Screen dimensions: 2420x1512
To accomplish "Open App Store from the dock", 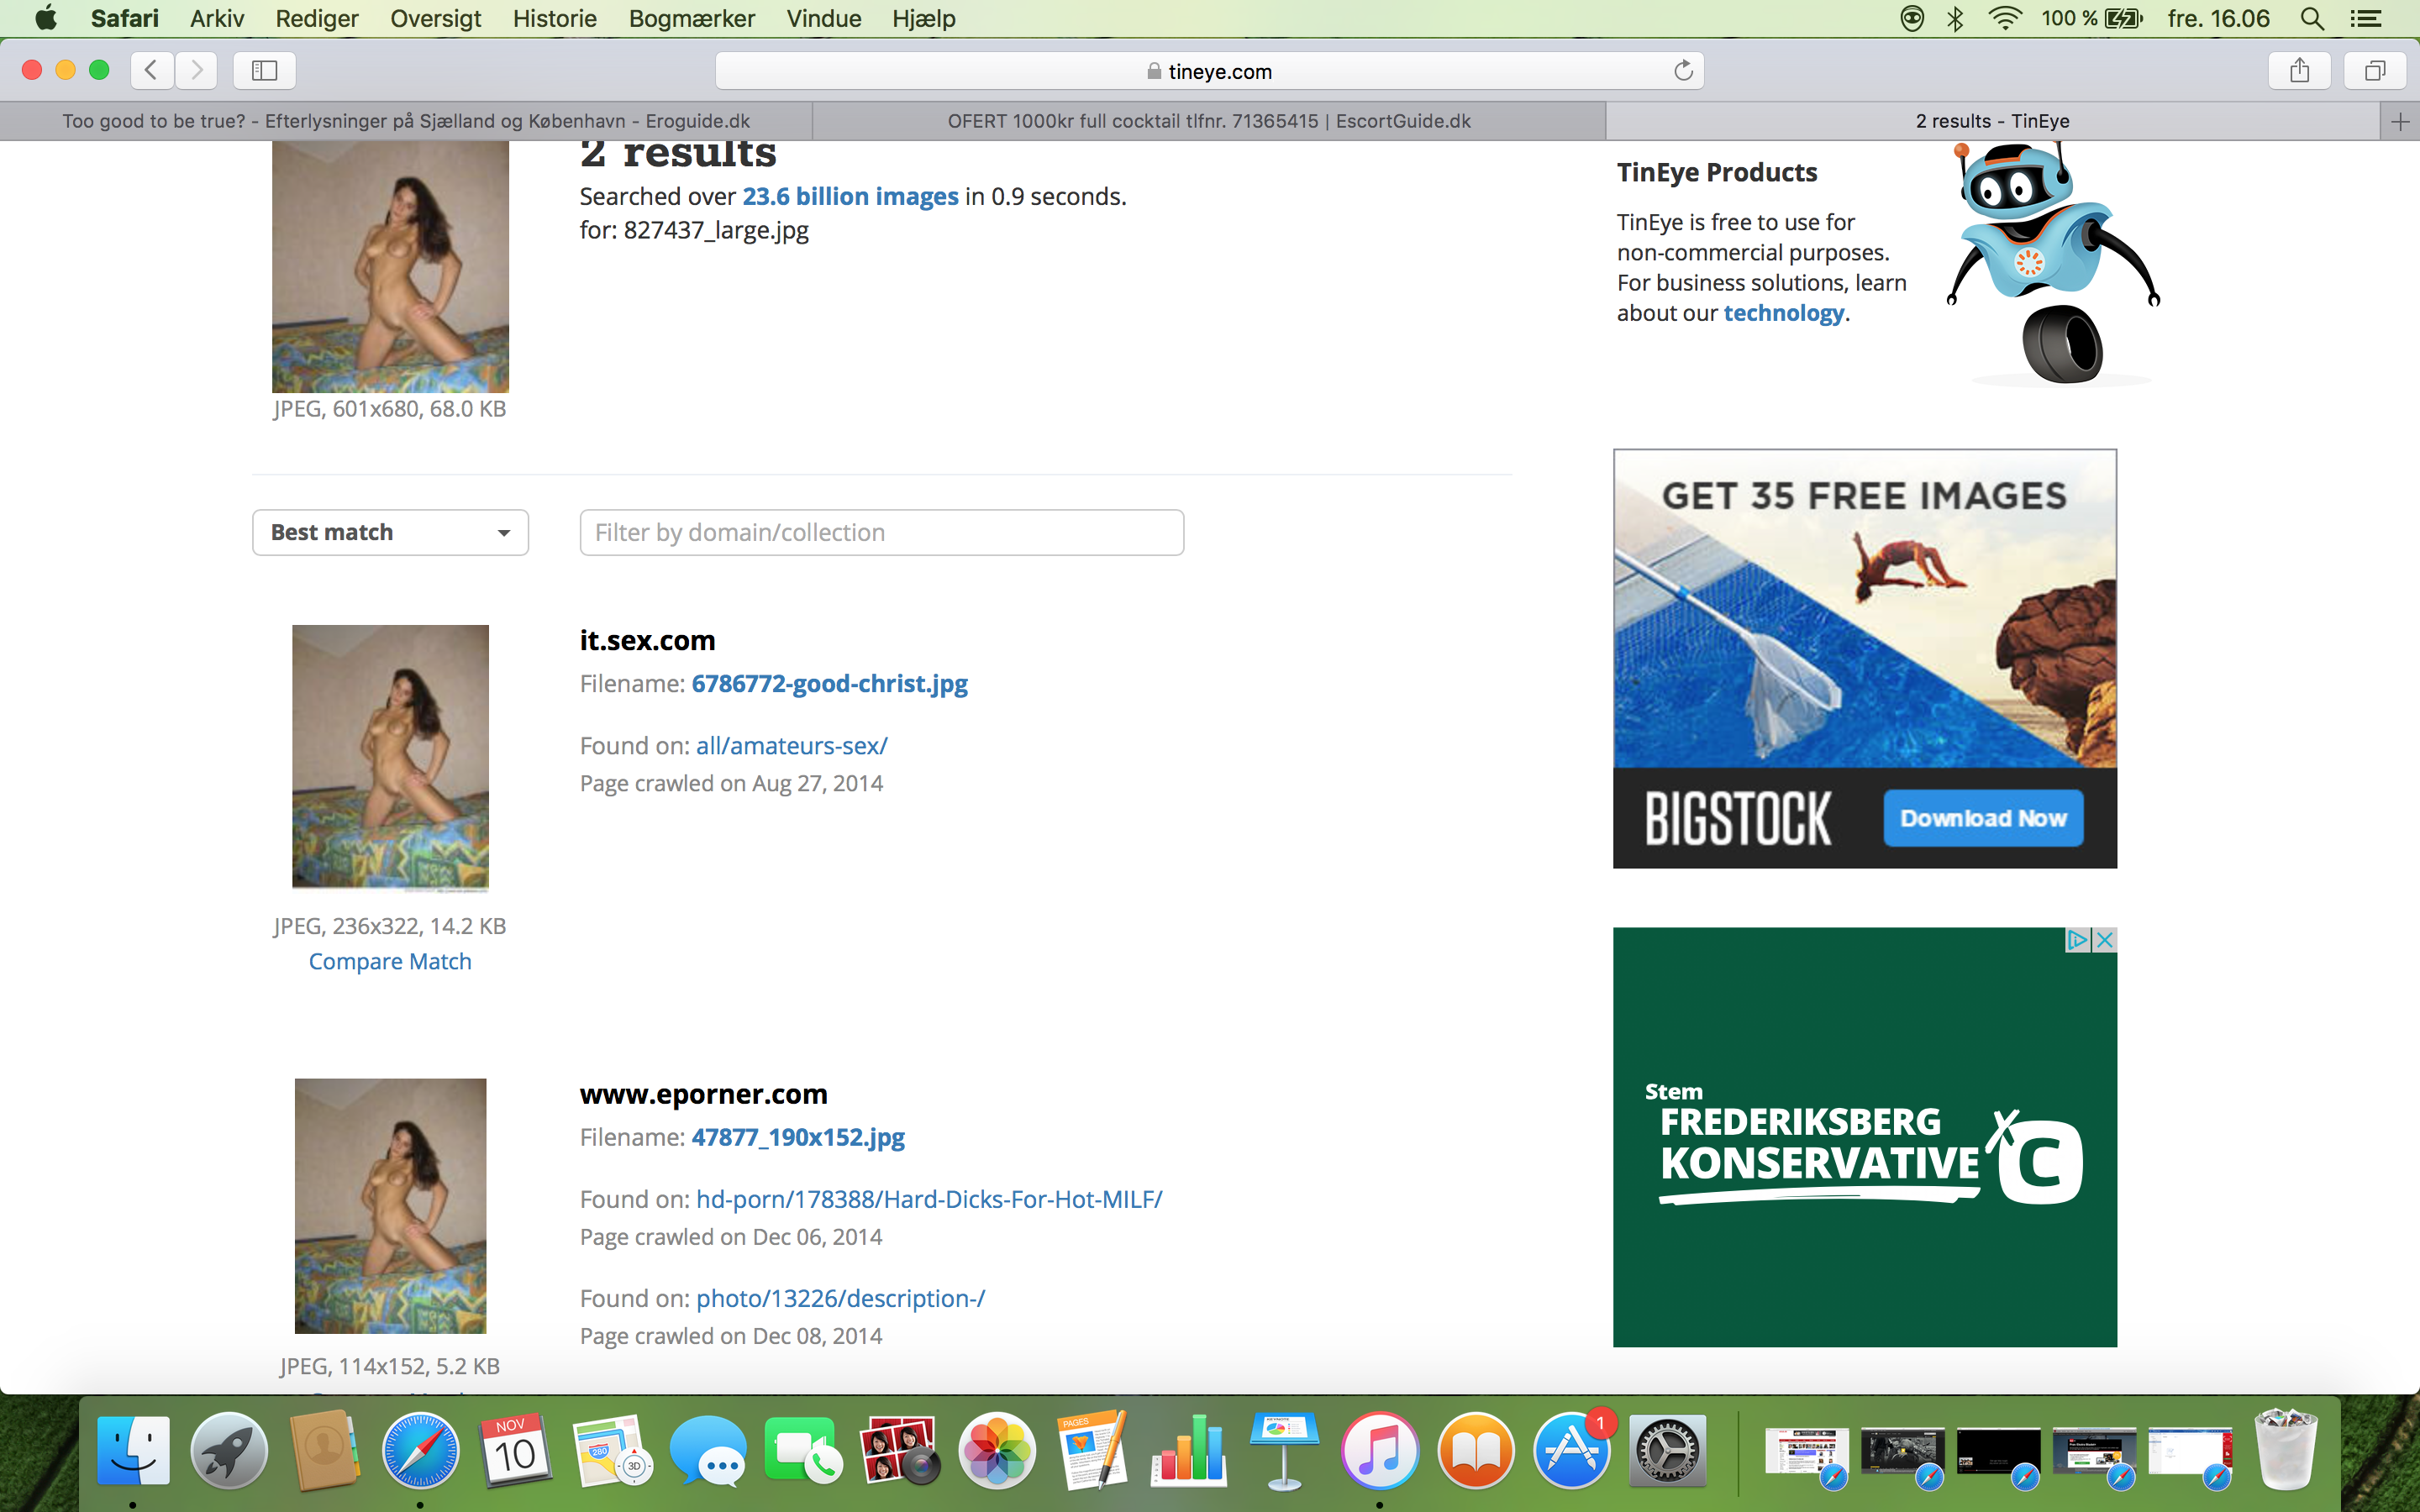I will pos(1572,1450).
